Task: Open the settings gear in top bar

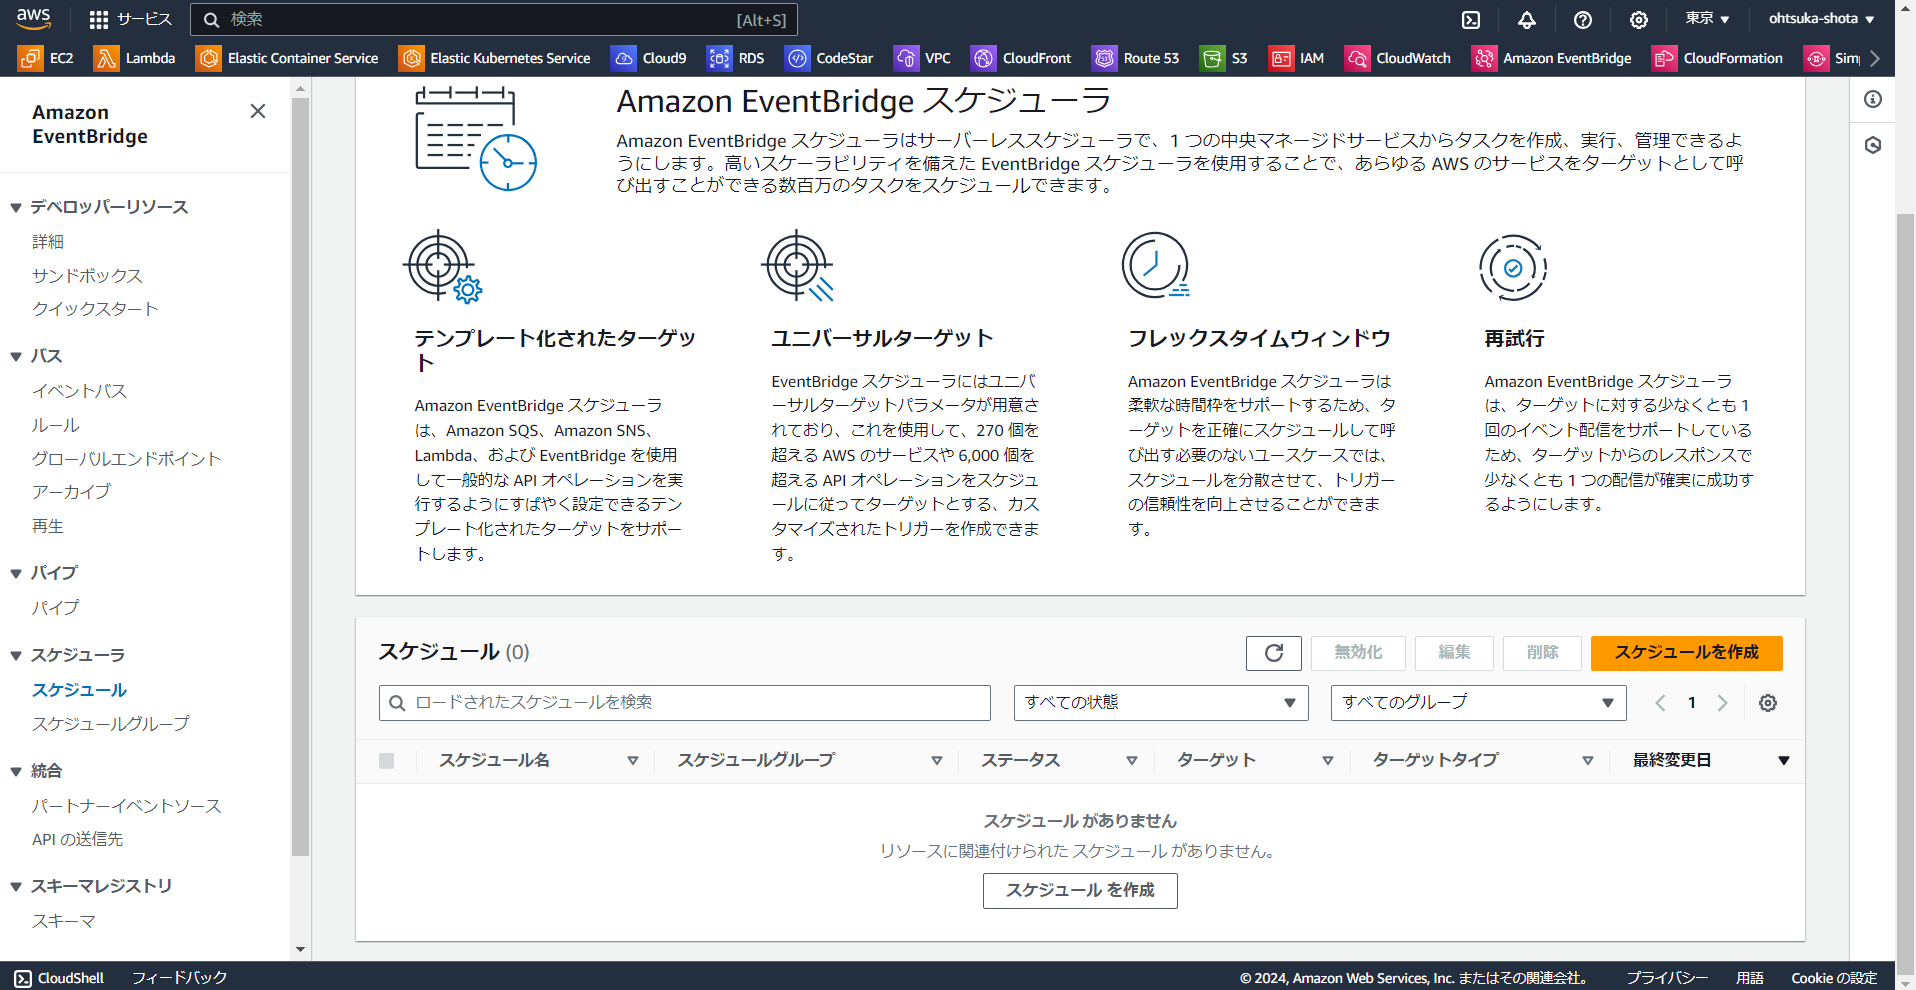Action: (x=1639, y=20)
